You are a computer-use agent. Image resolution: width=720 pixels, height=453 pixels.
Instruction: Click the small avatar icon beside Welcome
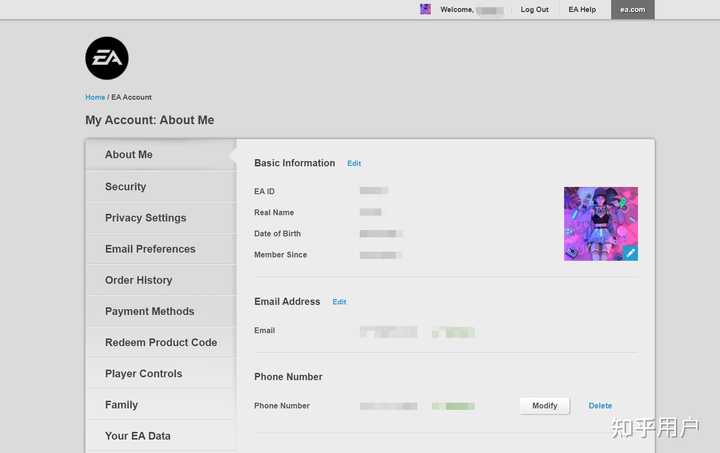425,9
